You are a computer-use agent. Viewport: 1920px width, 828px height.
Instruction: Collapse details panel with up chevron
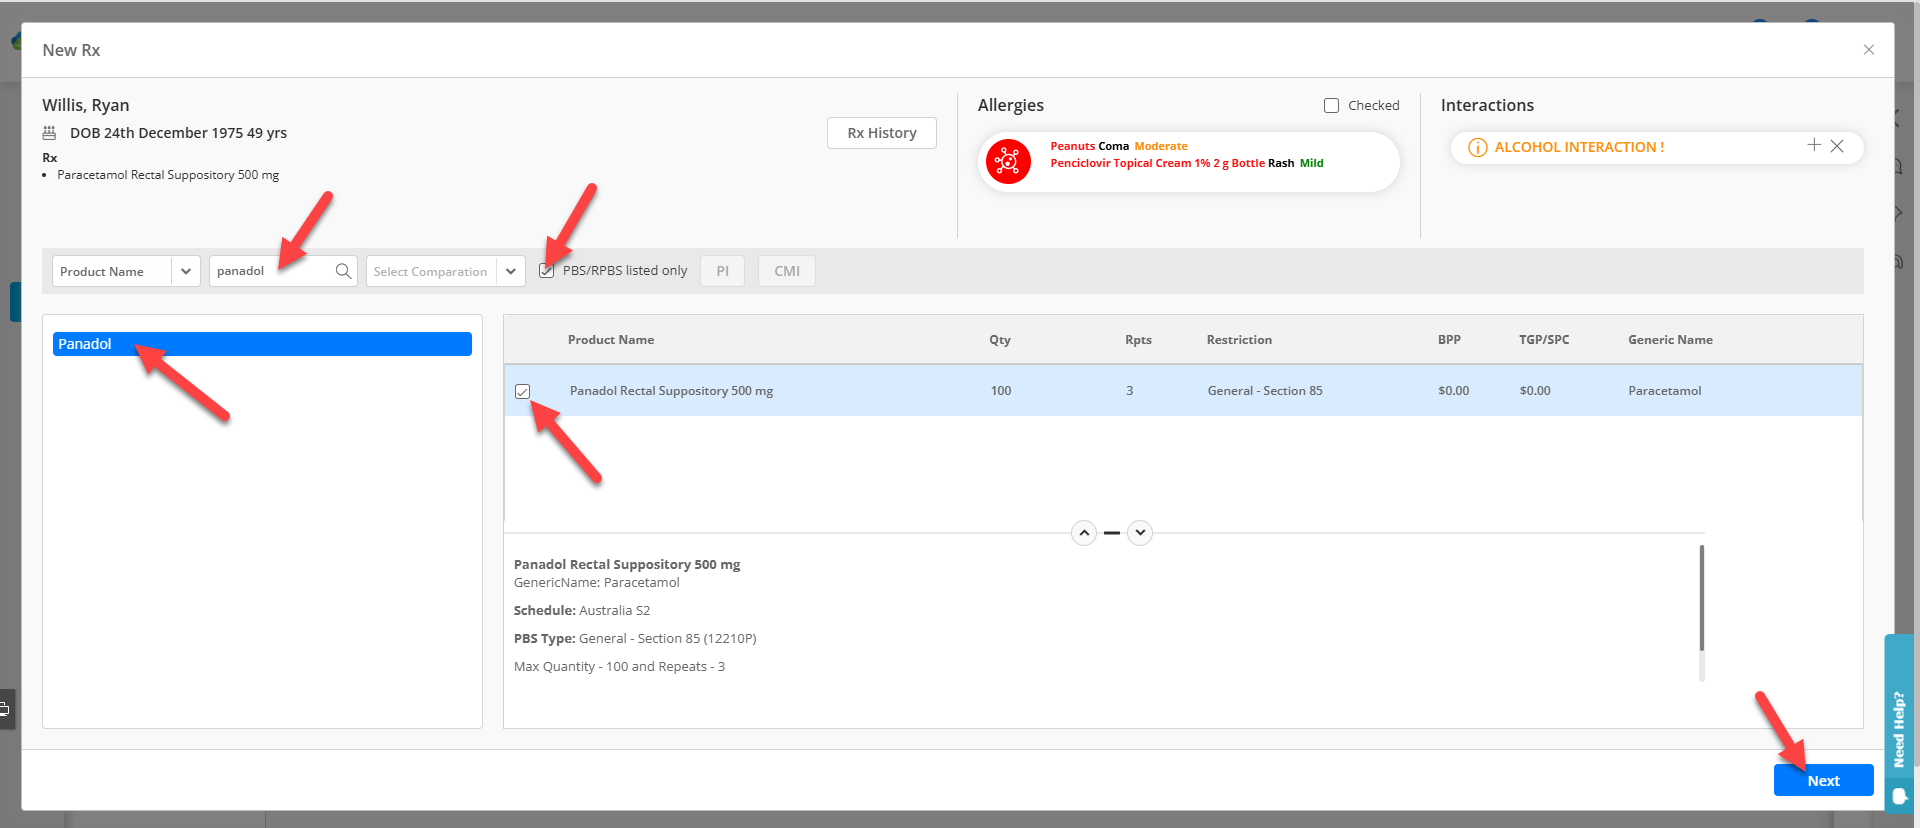click(x=1084, y=533)
